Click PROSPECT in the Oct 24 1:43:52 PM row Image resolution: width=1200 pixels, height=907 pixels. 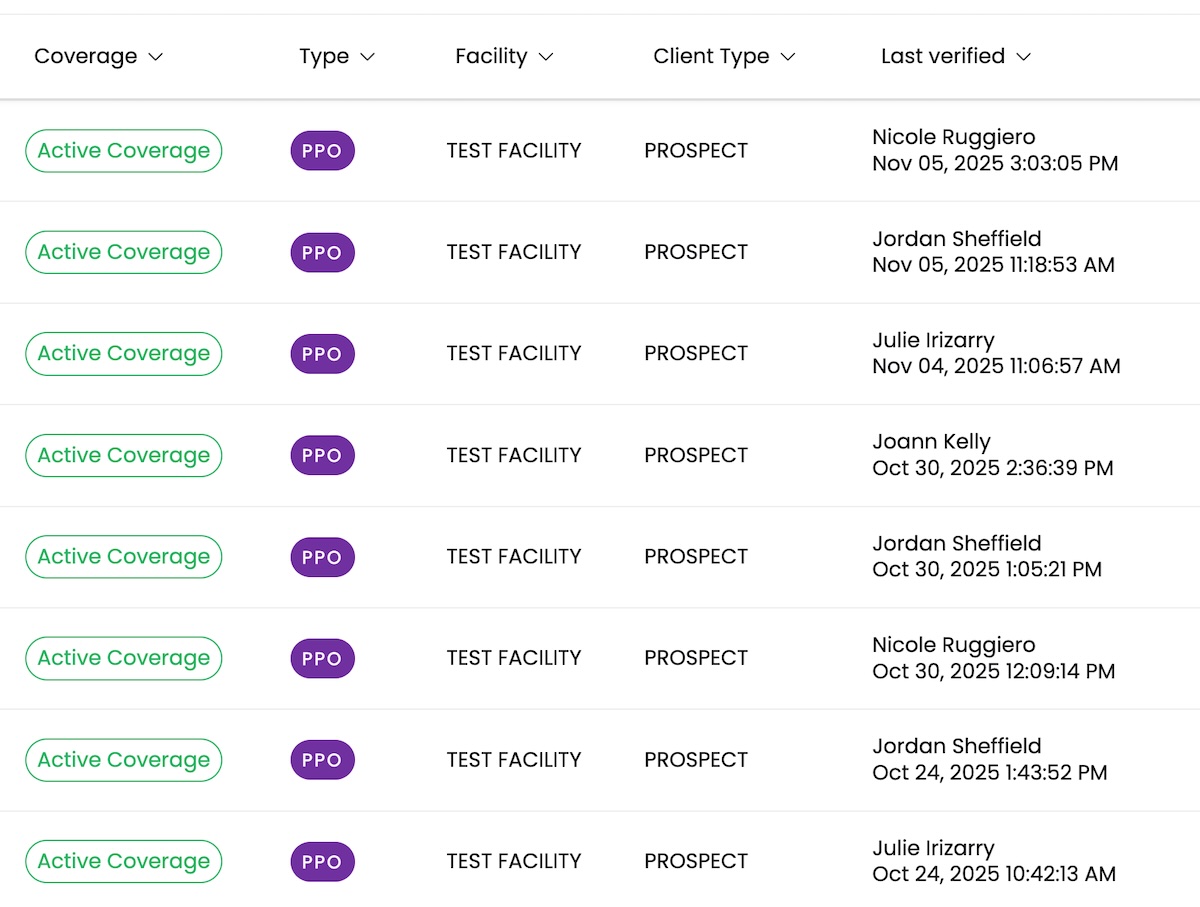[696, 760]
